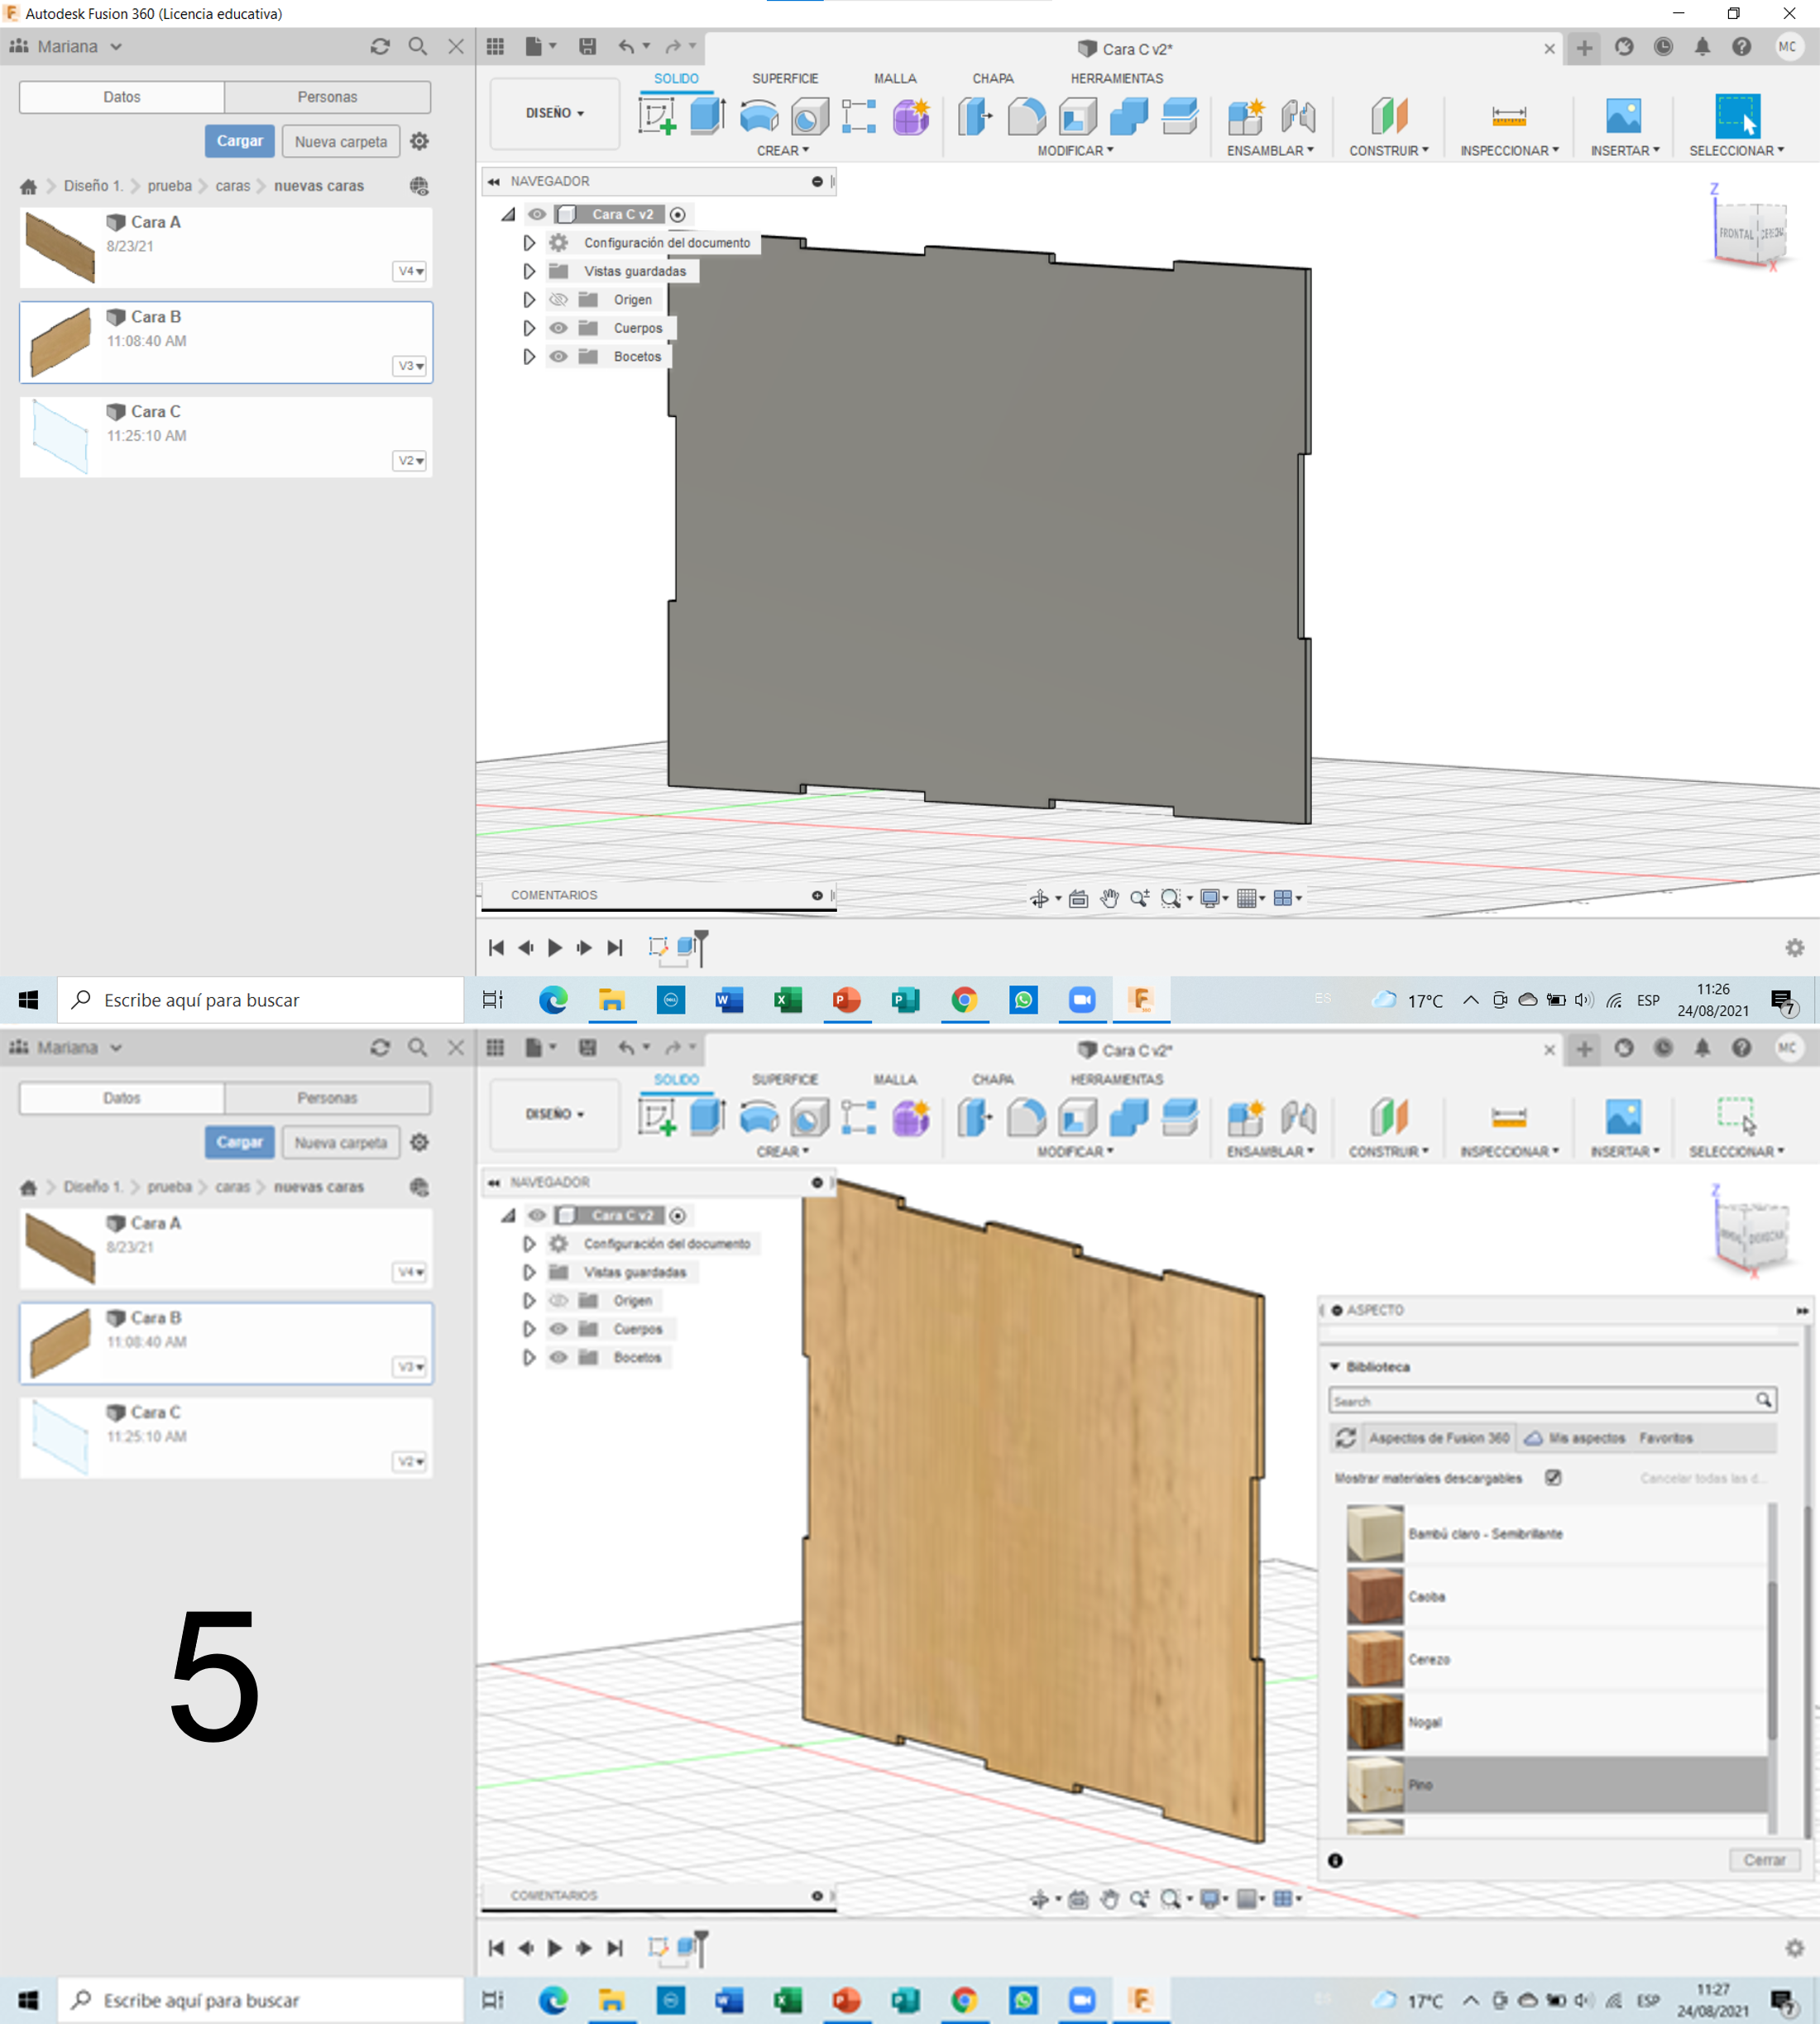Uncheck Mostrar materiales descargables checkbox
Viewport: 1820px width, 2024px height.
pyautogui.click(x=1552, y=1477)
